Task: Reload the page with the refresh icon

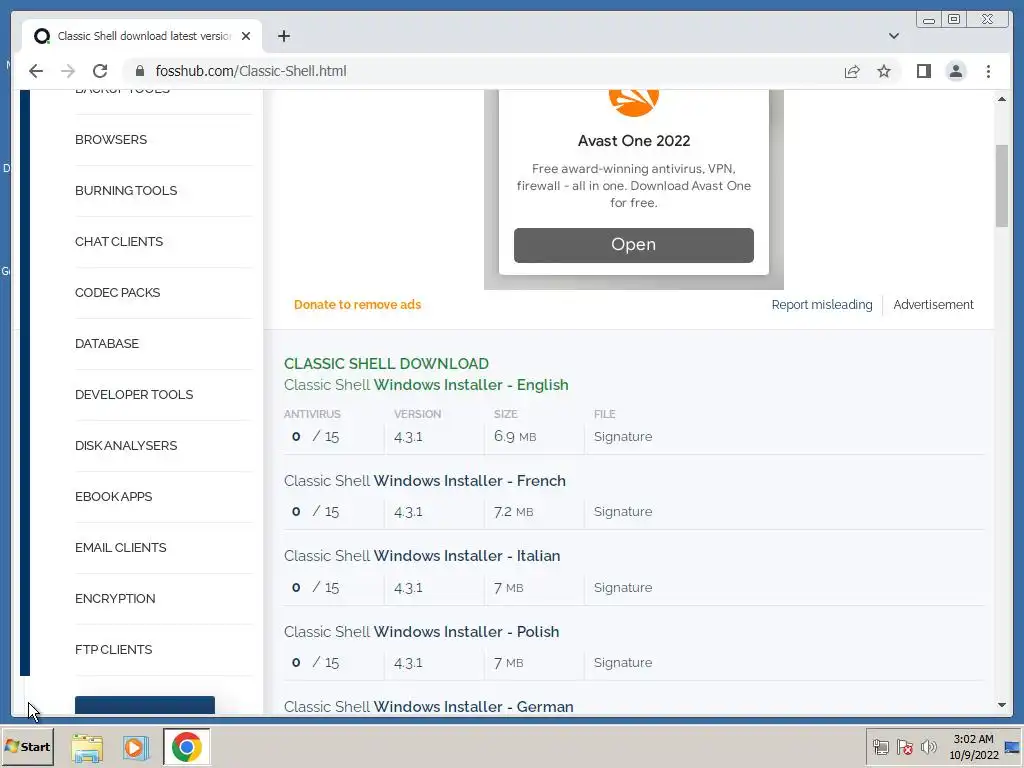Action: 100,71
